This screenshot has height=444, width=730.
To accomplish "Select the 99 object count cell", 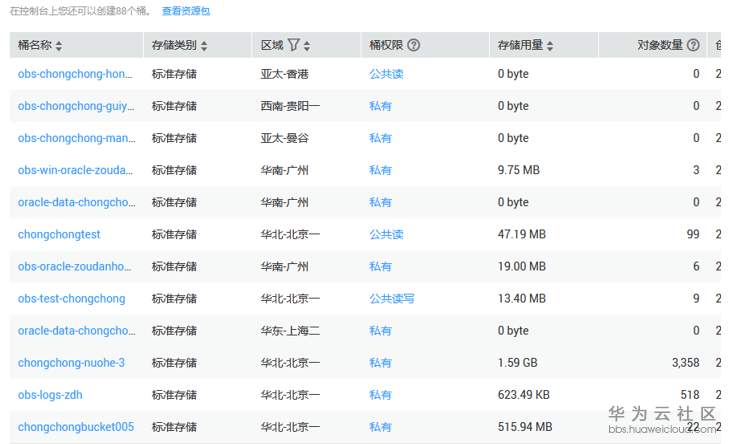I will tap(693, 235).
